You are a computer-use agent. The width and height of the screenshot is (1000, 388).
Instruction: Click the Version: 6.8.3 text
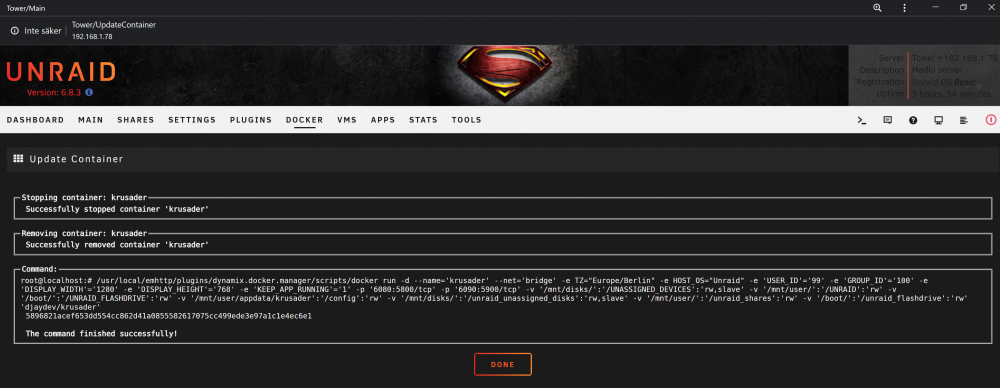(x=55, y=93)
